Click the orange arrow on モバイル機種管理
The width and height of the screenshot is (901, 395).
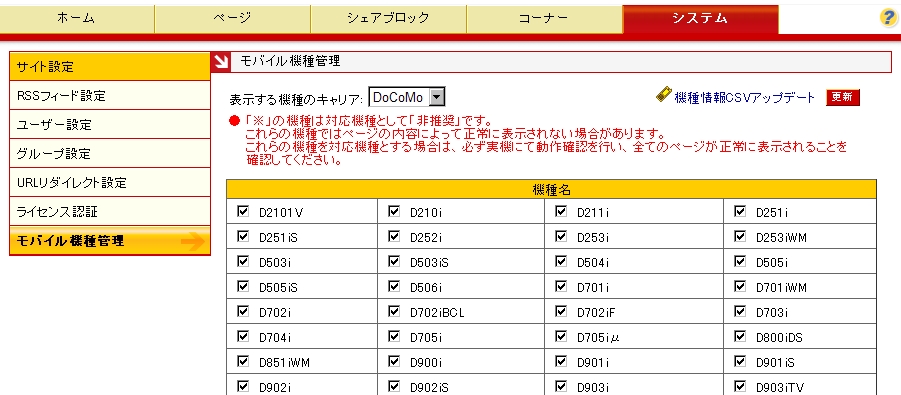click(x=192, y=241)
